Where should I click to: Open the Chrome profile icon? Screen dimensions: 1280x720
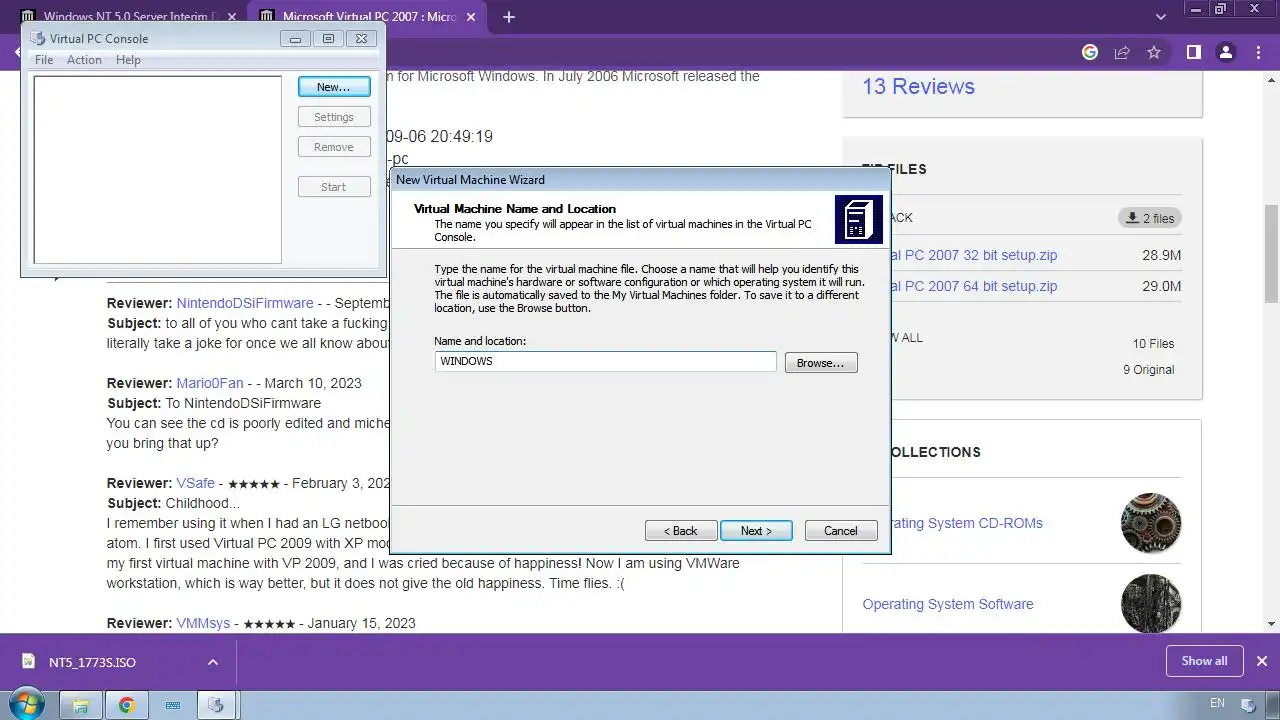pos(1226,52)
